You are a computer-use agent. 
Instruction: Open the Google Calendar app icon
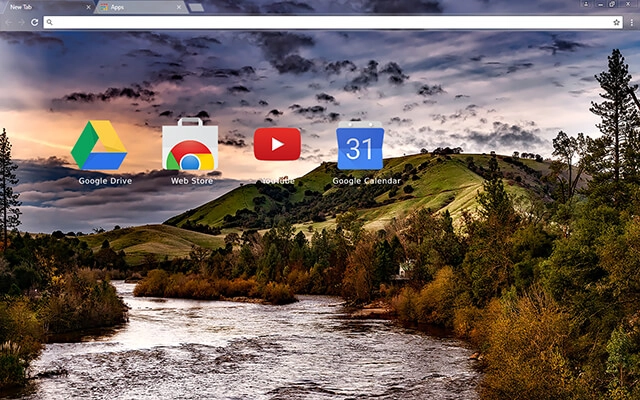click(360, 145)
